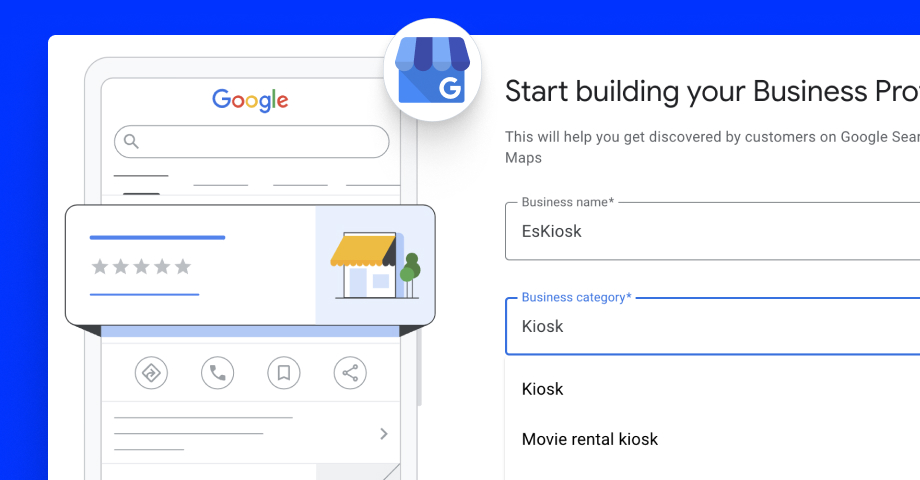Click the right chevron arrow in mockup
The width and height of the screenshot is (920, 480).
pos(384,434)
